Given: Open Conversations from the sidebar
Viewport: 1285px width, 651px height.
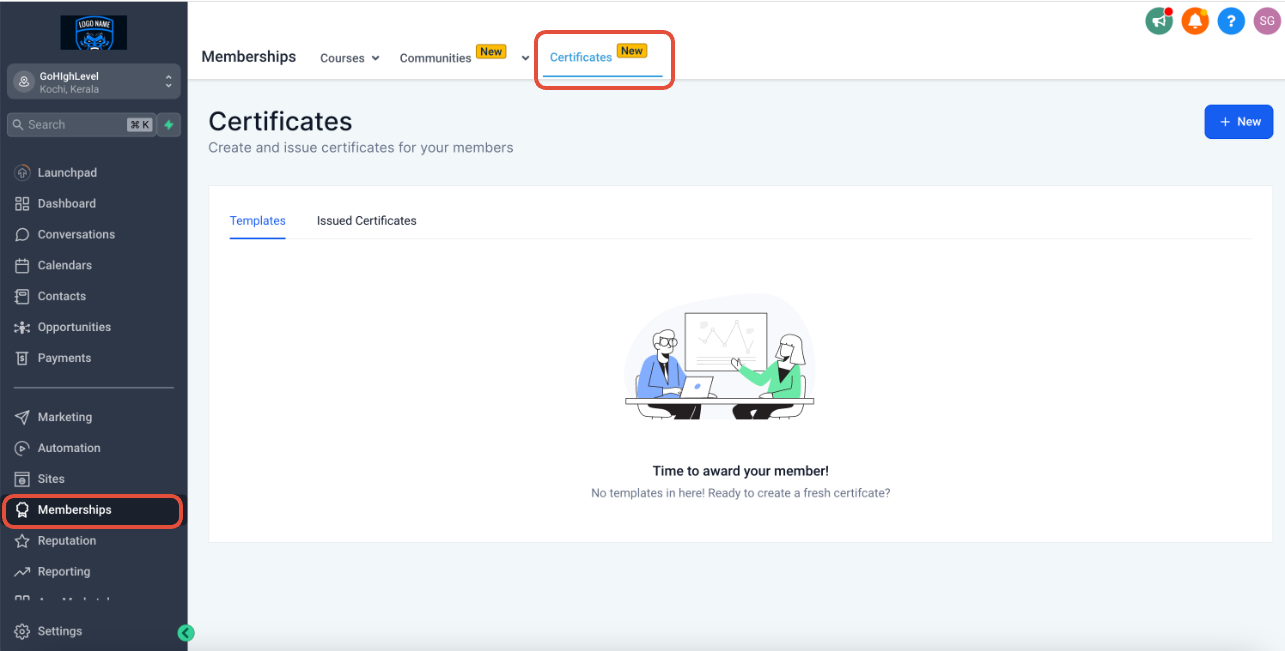Looking at the screenshot, I should (76, 235).
